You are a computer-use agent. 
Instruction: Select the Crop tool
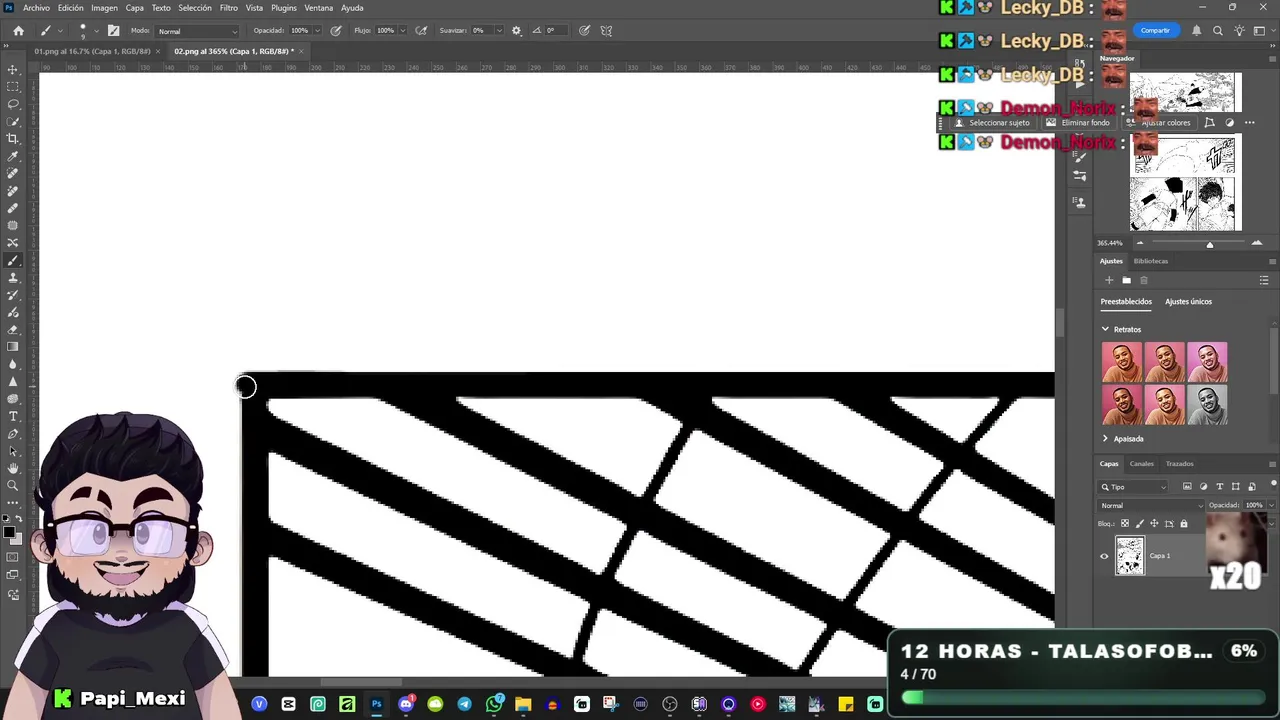click(13, 139)
